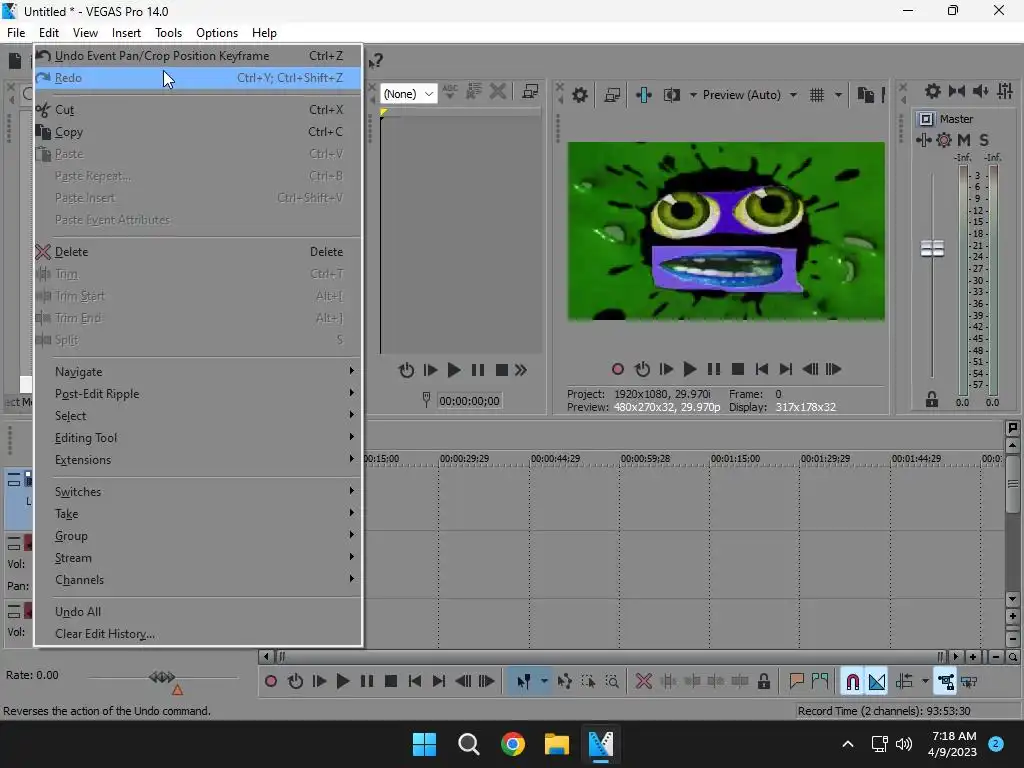Click timeline transport Record button
This screenshot has width=1024, height=768.
tap(271, 682)
